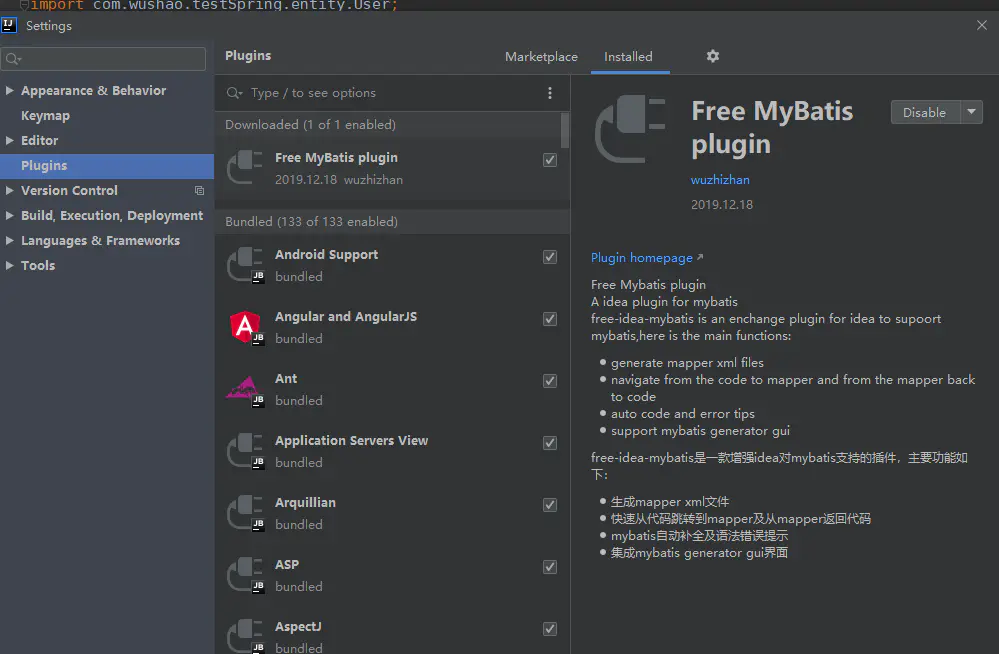The width and height of the screenshot is (999, 654).
Task: Select Plugins in the settings tree
Action: pos(107,166)
